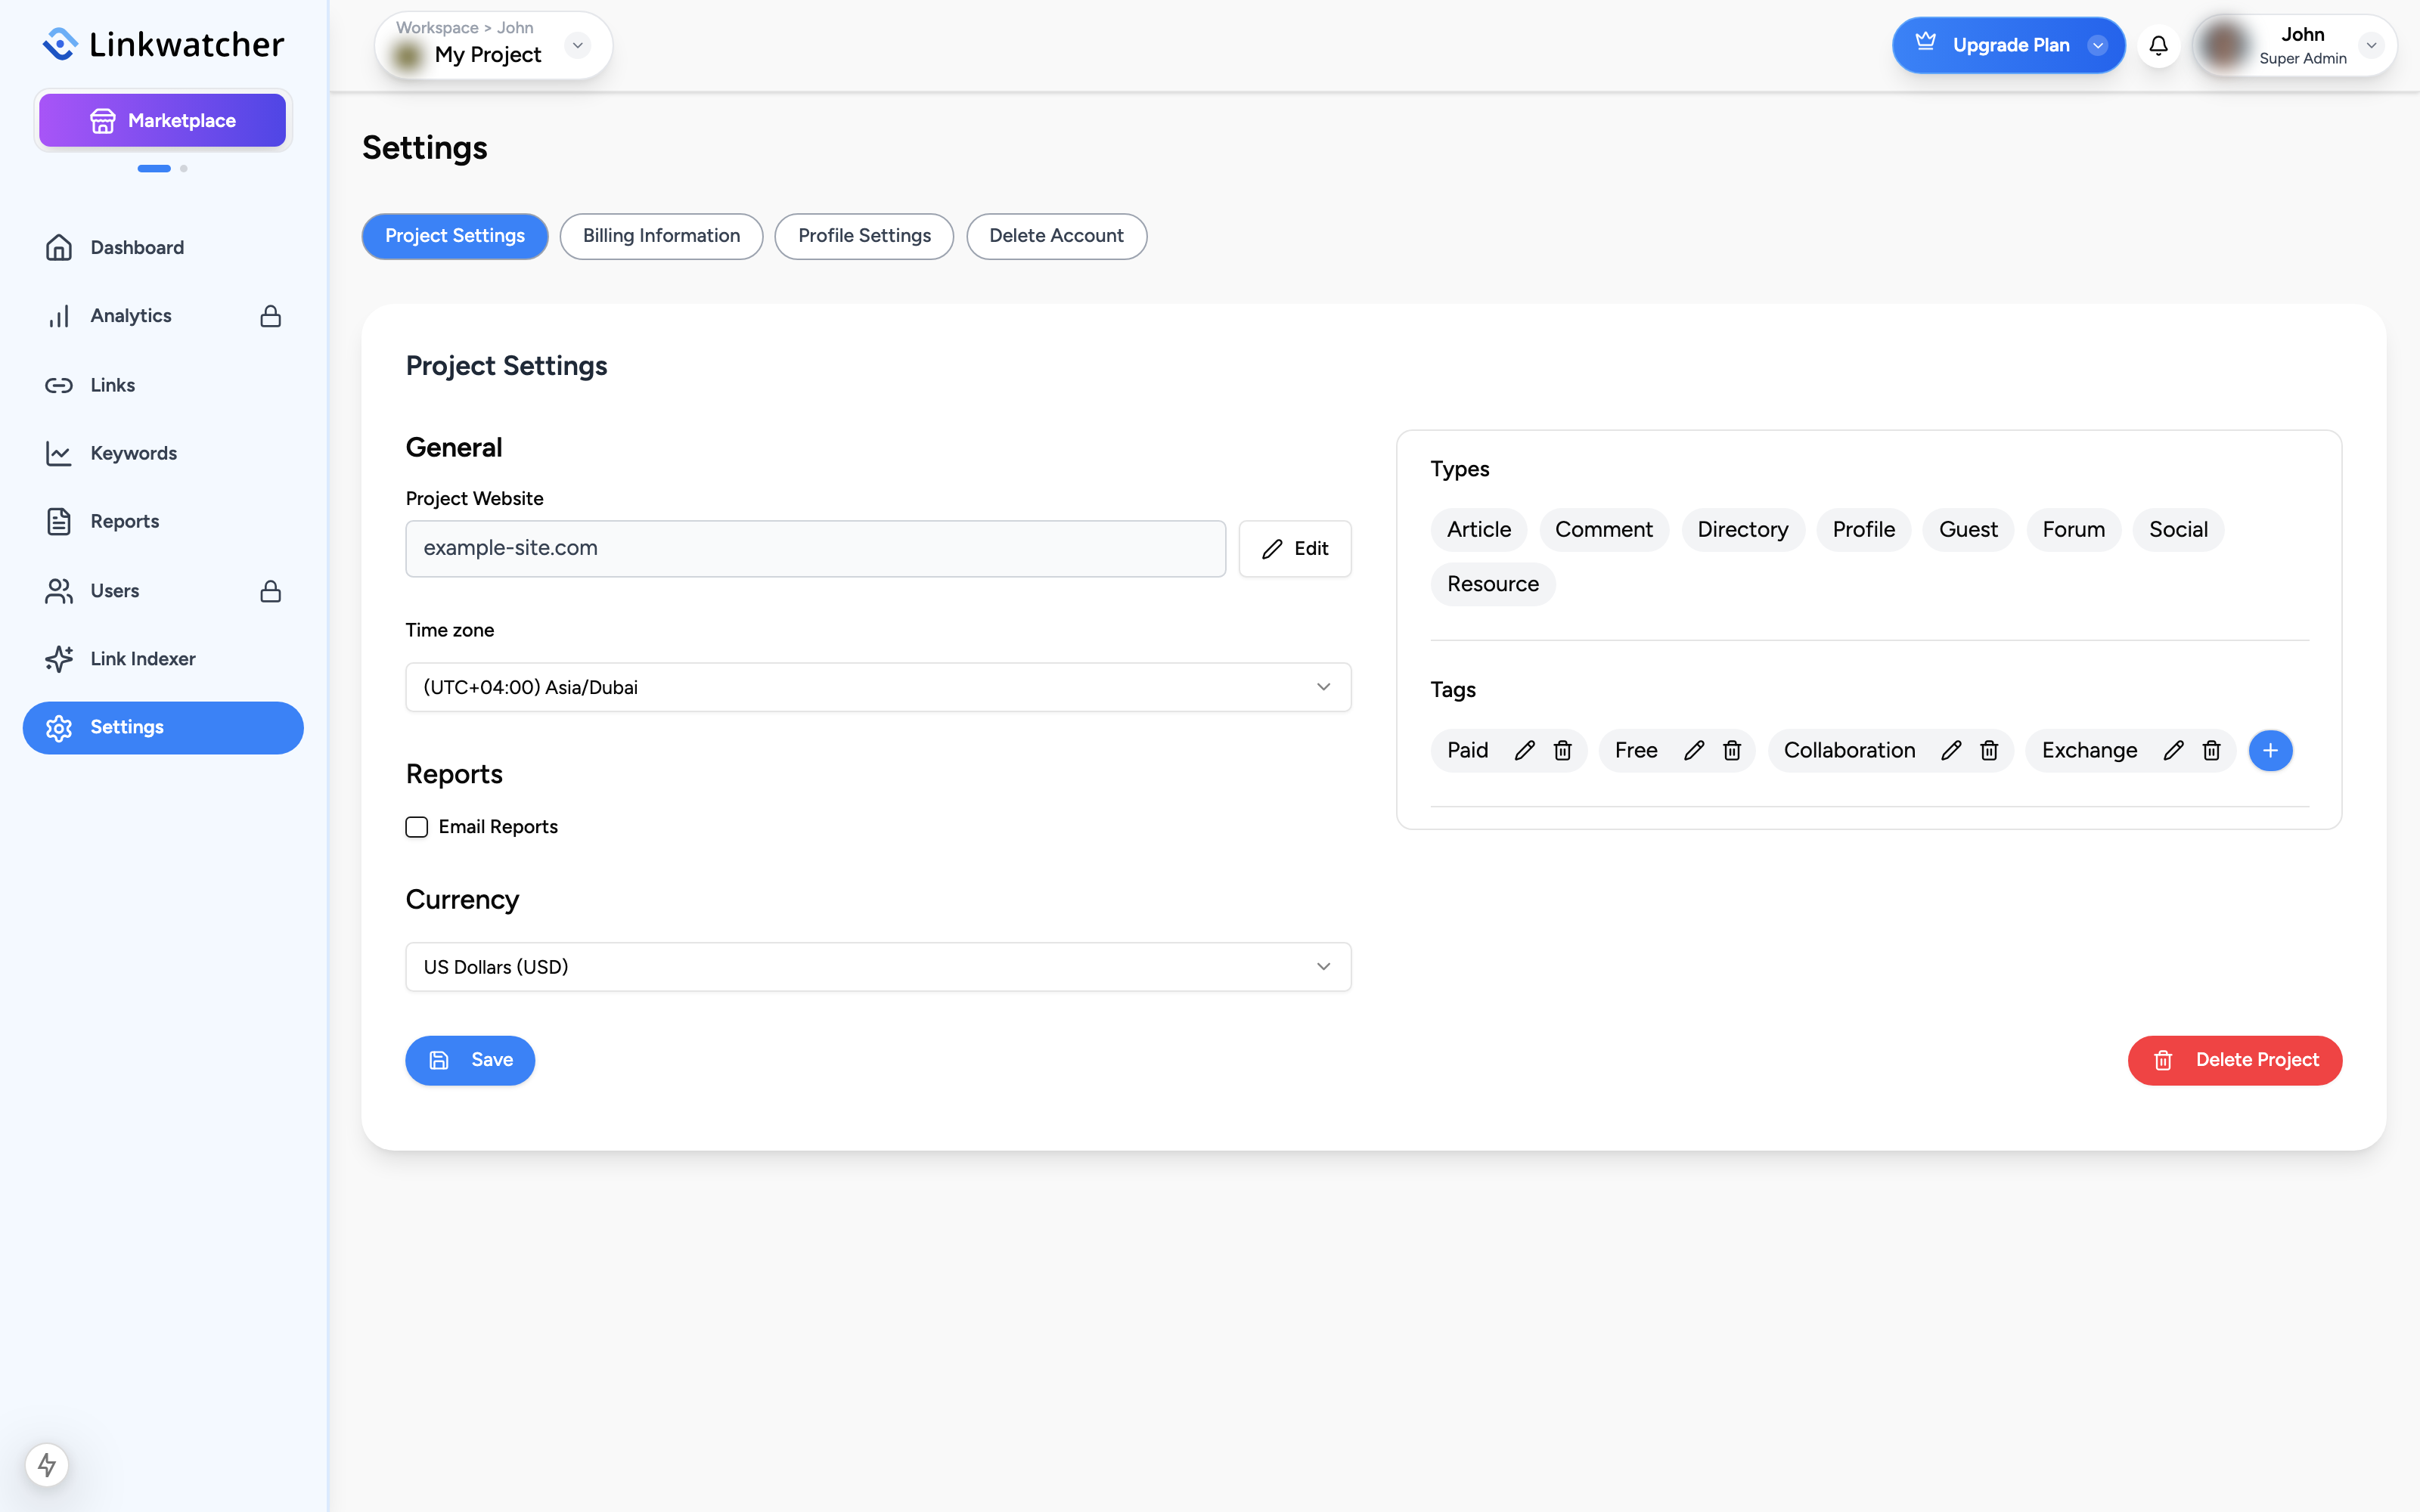Open Reports in sidebar
The width and height of the screenshot is (2420, 1512).
(163, 522)
